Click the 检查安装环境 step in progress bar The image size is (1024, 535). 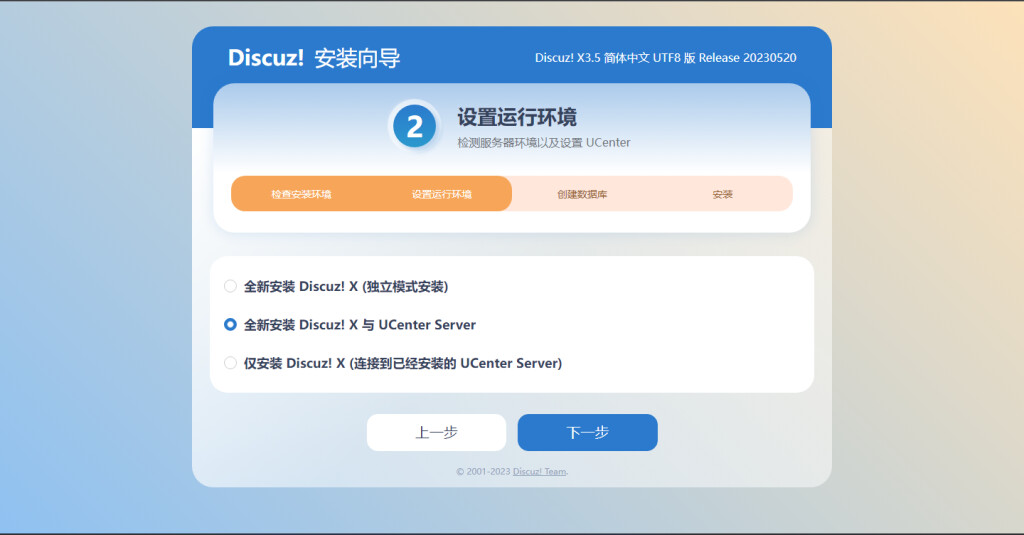tap(301, 194)
